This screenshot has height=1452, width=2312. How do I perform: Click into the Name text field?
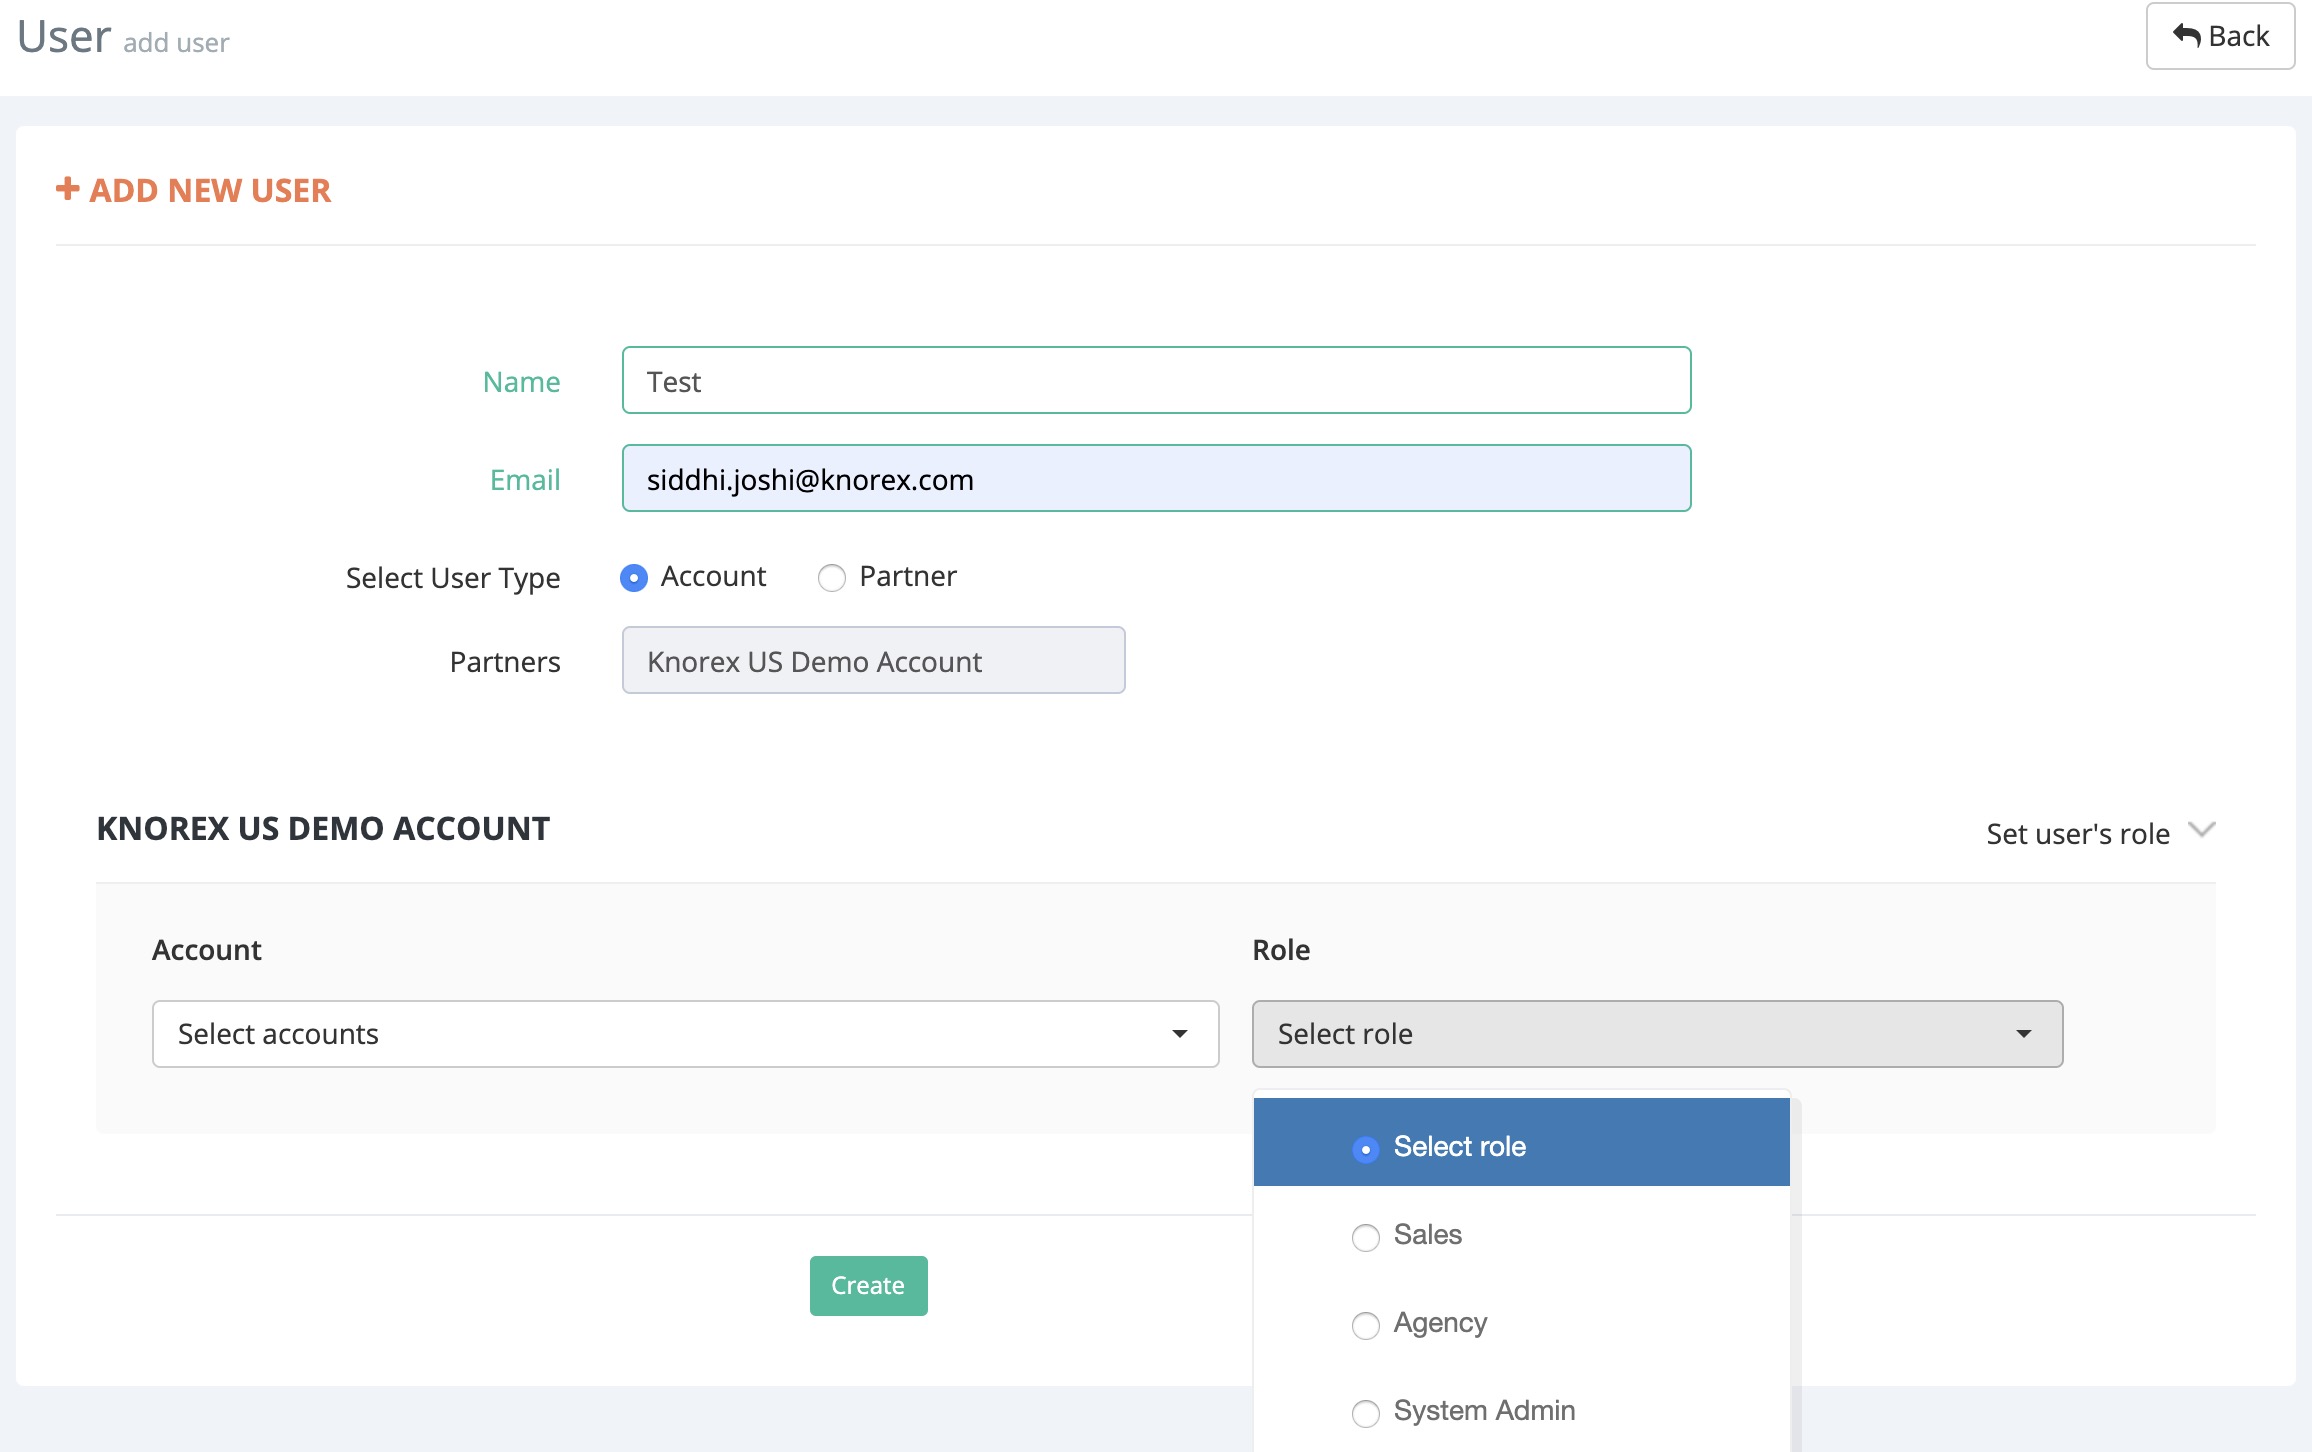coord(1156,380)
